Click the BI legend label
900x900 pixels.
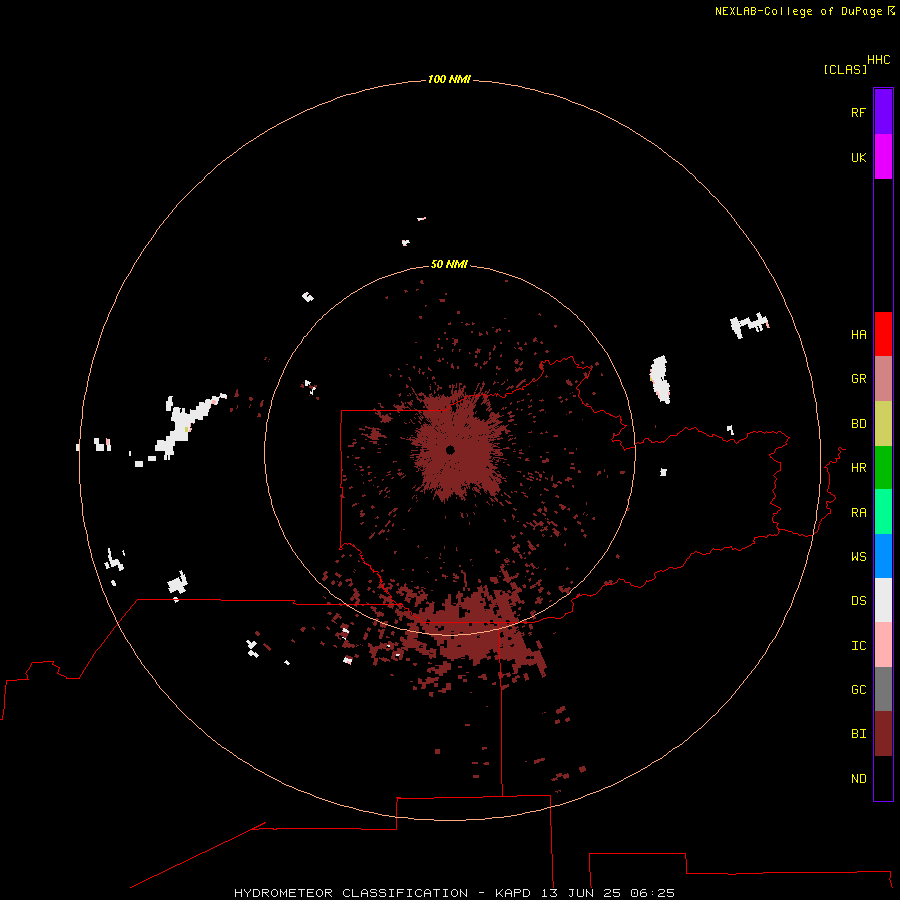click(858, 734)
